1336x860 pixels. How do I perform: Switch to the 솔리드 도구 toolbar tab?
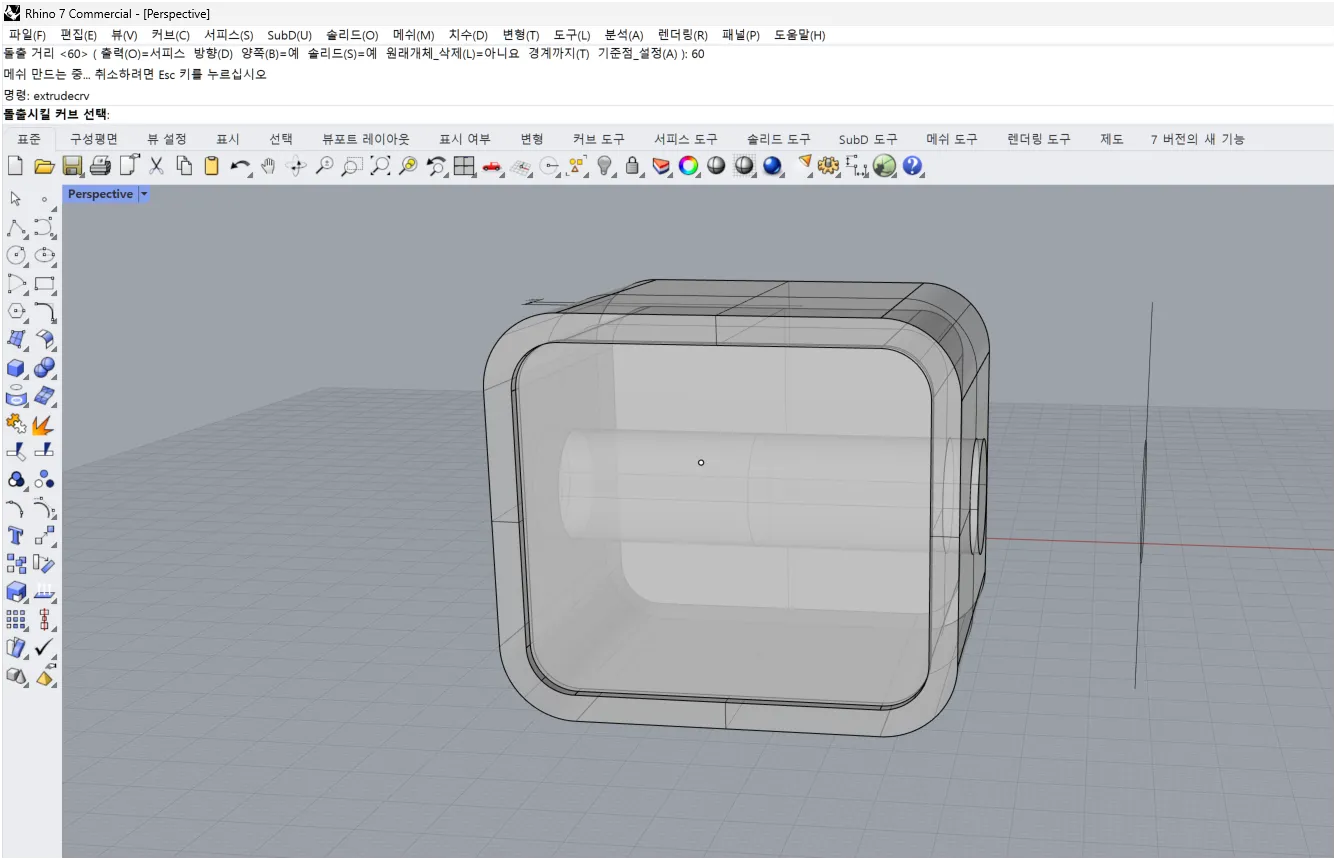[x=779, y=139]
